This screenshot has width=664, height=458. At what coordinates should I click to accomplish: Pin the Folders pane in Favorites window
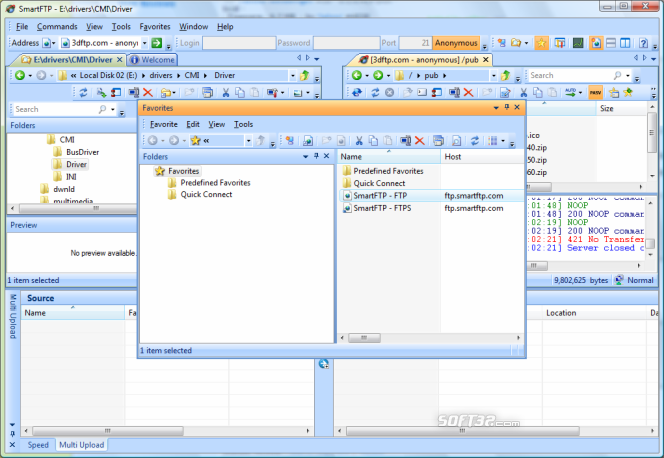316,156
